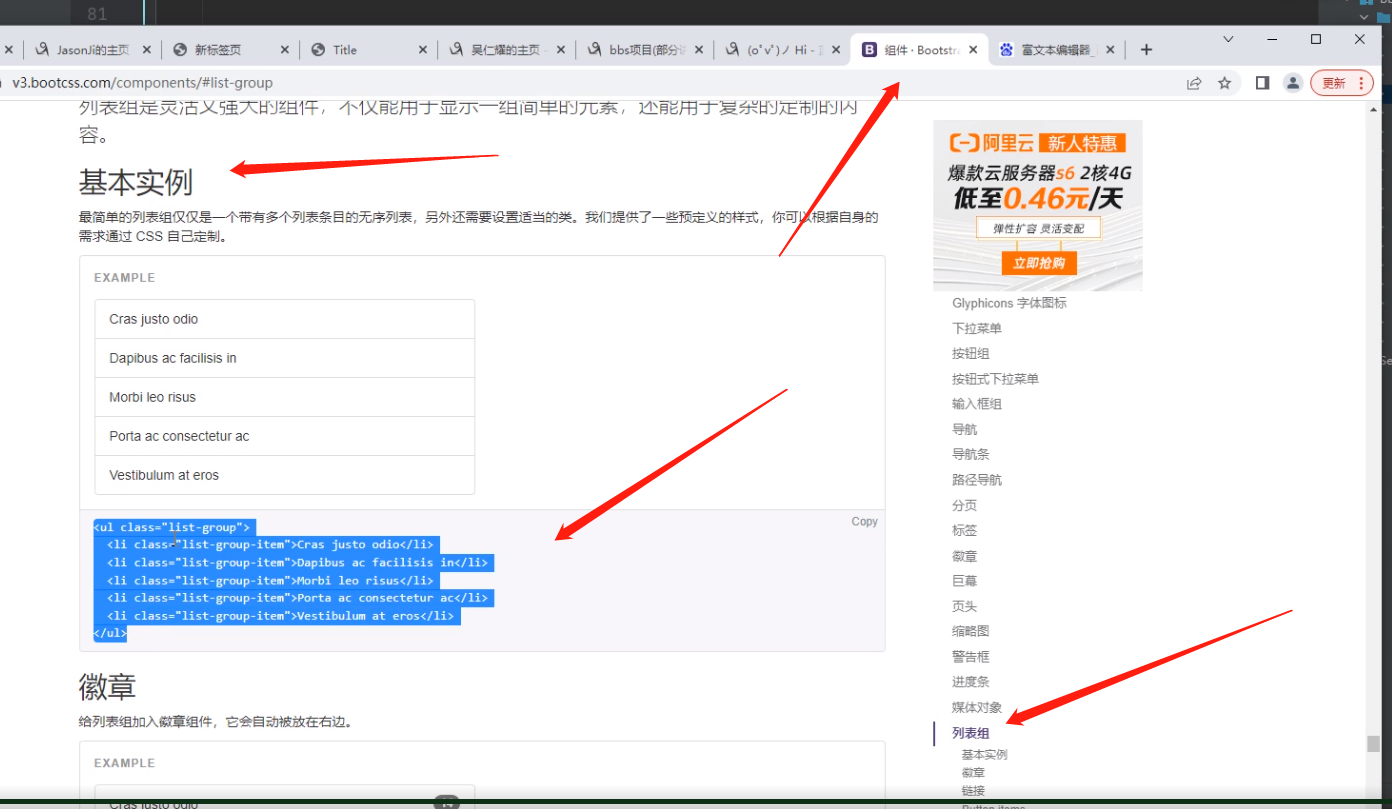Jump to 巨幕 in the sidebar
Image resolution: width=1392 pixels, height=809 pixels.
click(x=965, y=581)
